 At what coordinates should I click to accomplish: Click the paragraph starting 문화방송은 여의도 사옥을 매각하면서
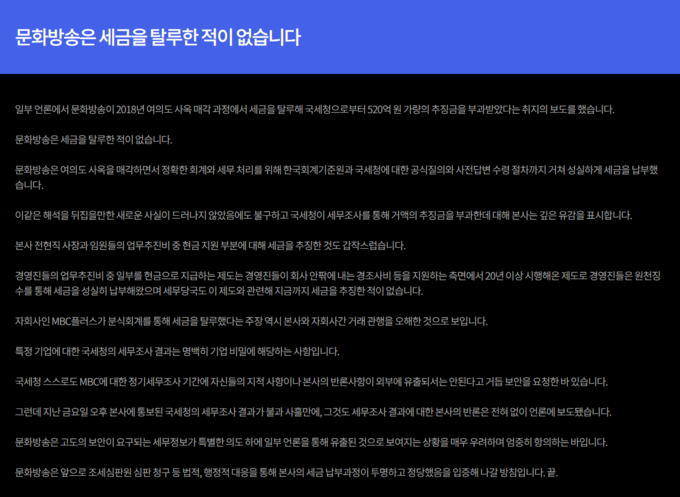tap(337, 178)
